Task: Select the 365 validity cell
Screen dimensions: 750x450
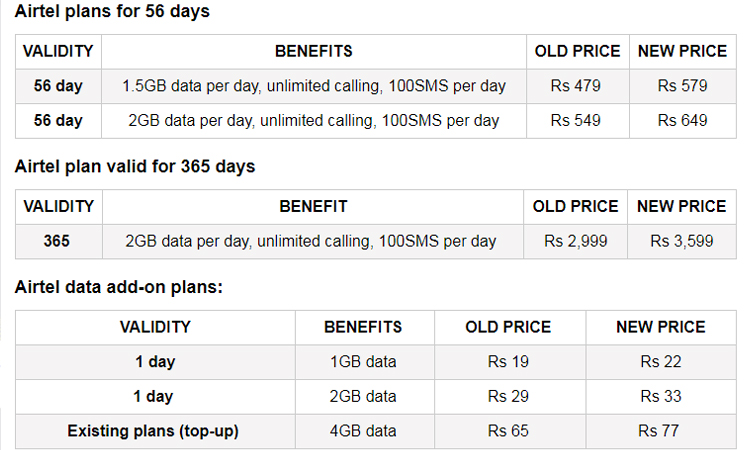Action: [58, 241]
